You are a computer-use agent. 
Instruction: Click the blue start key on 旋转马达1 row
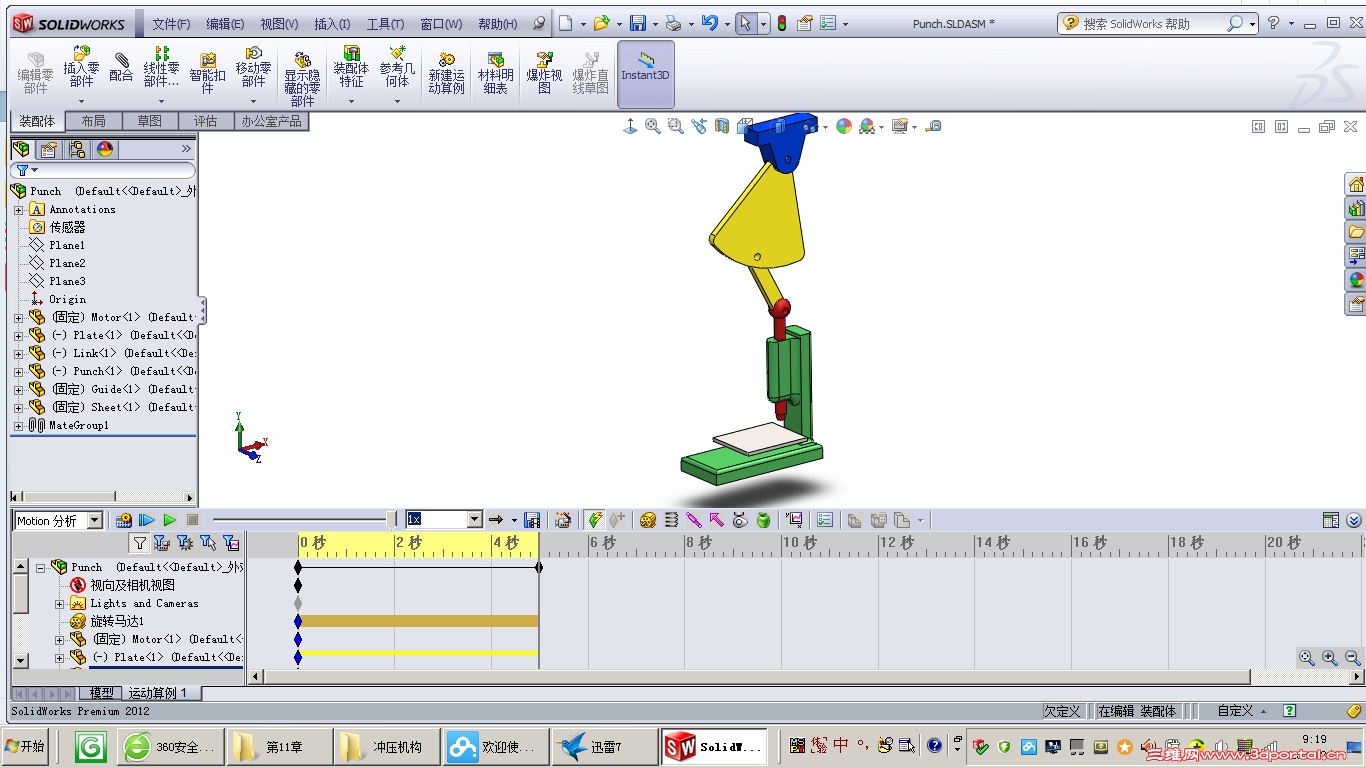[298, 622]
